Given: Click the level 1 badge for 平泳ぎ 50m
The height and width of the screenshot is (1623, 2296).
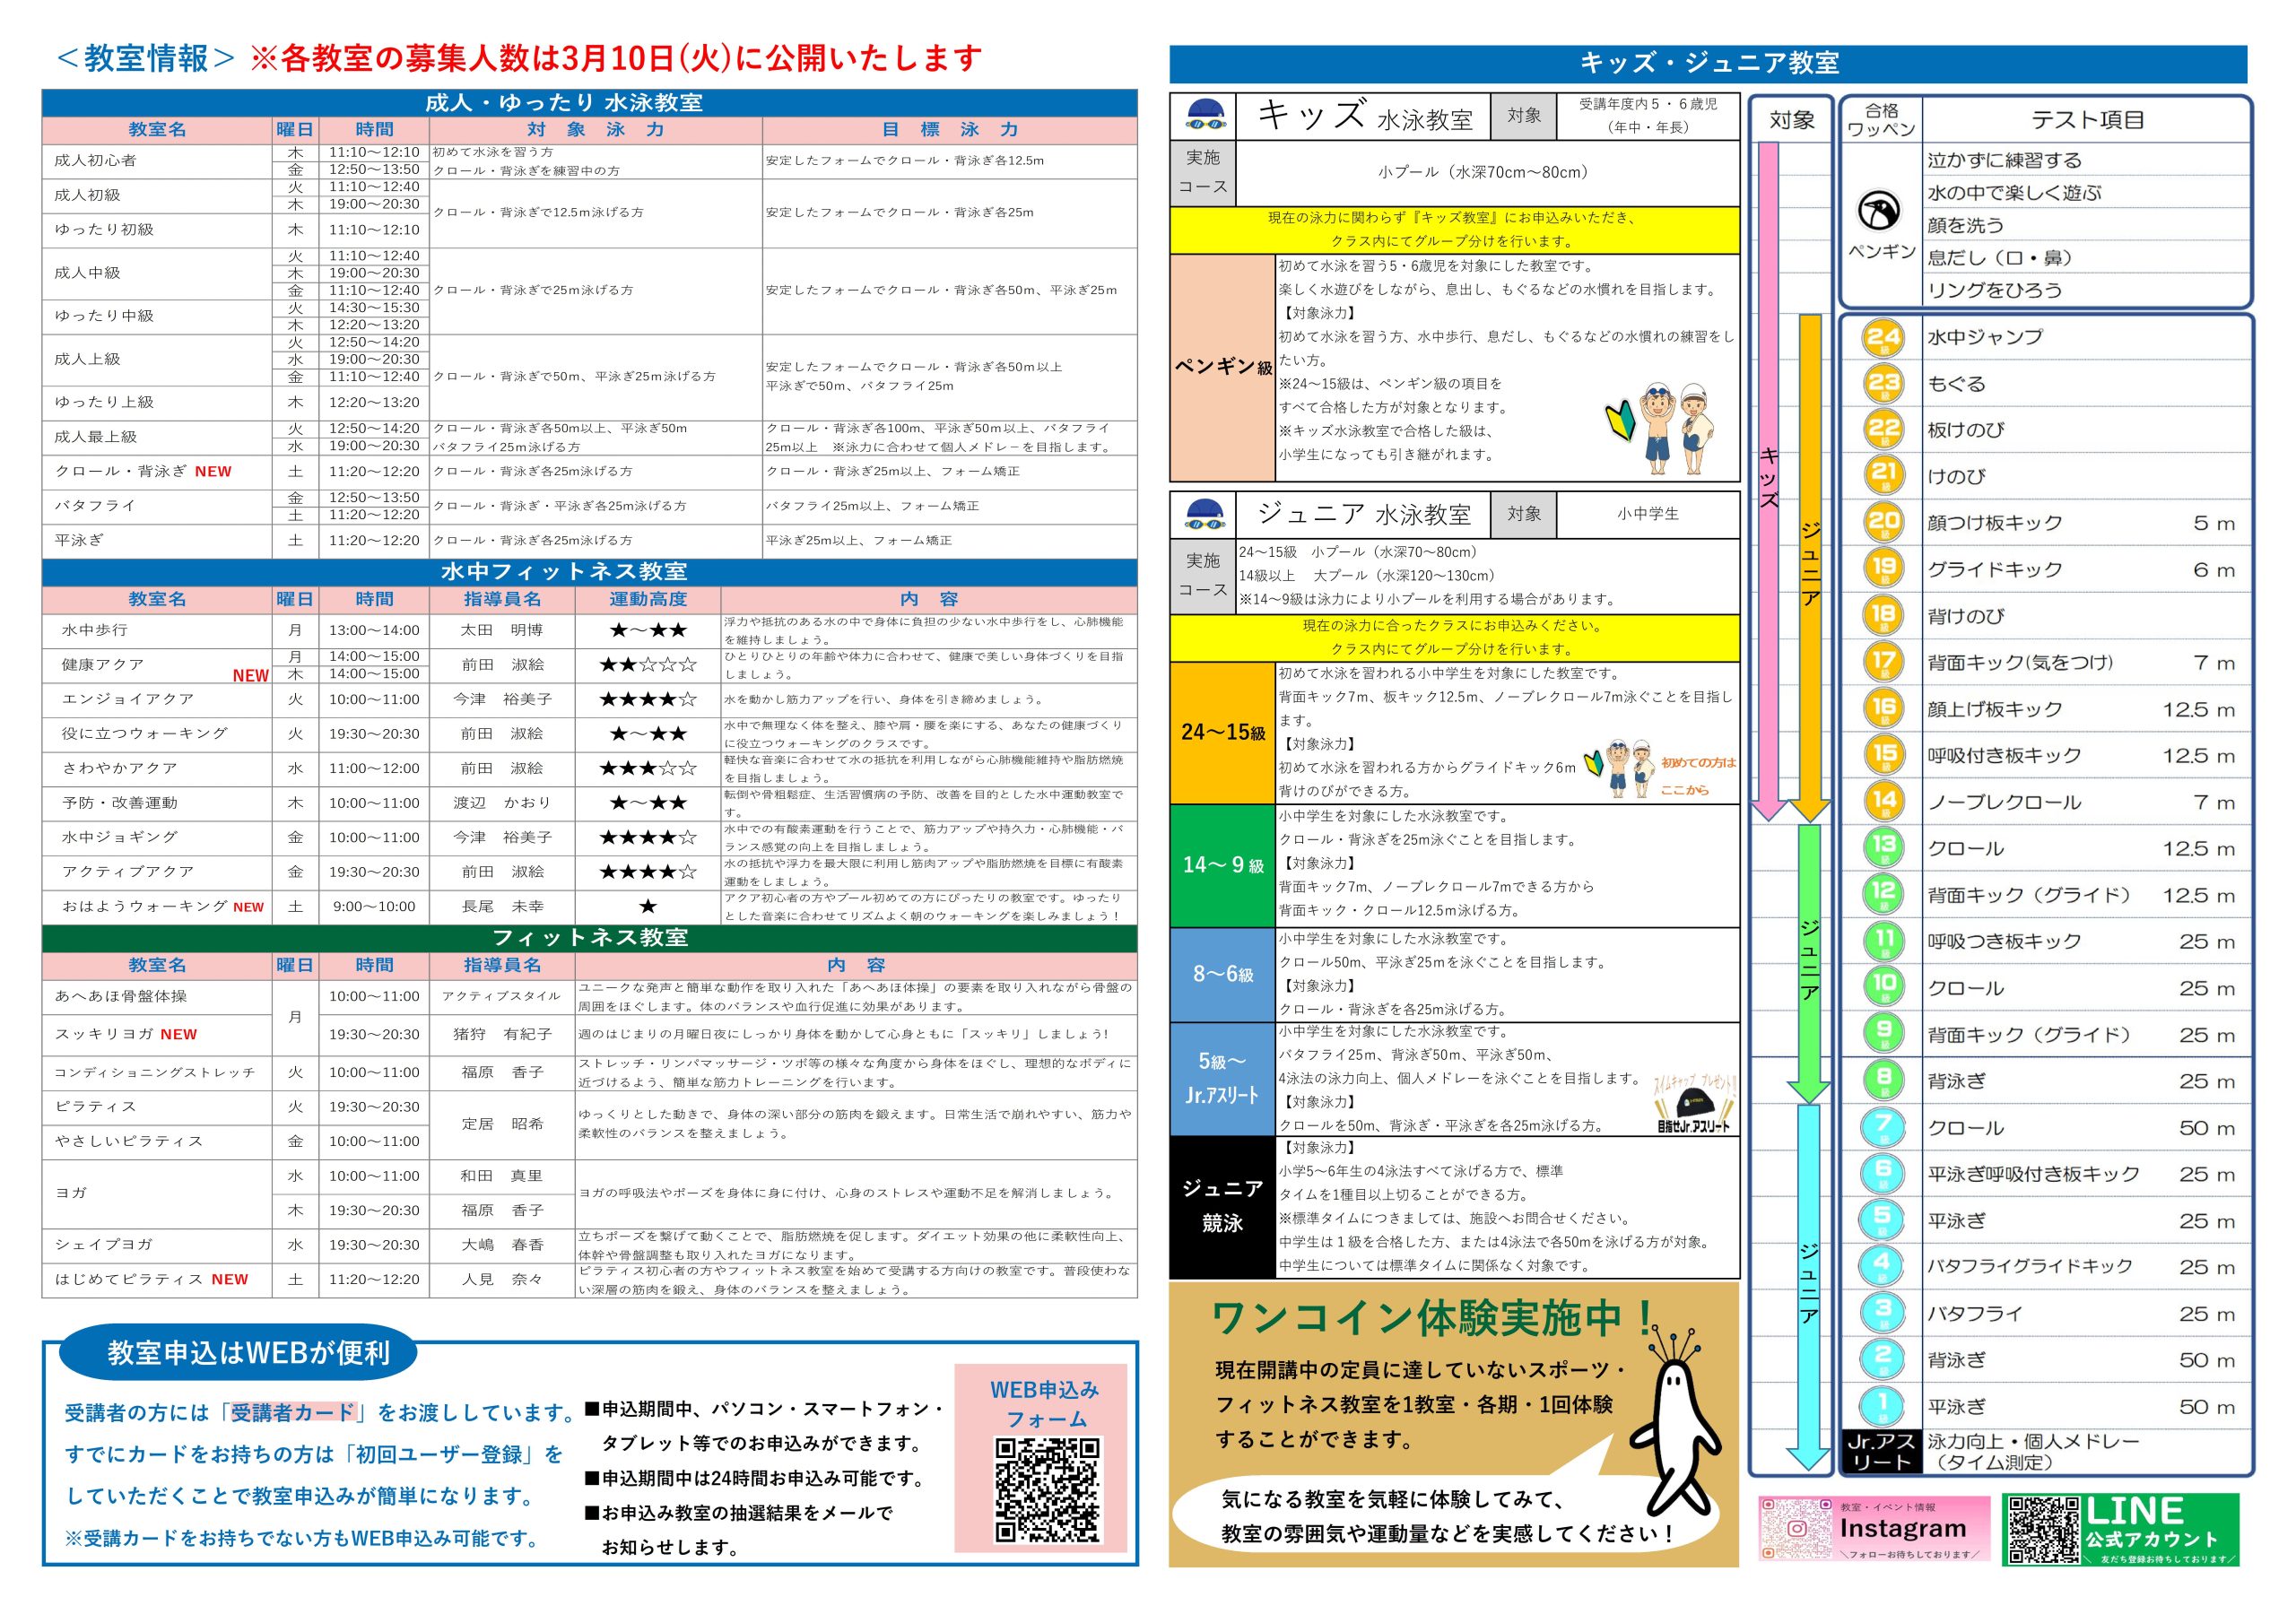Looking at the screenshot, I should tap(1883, 1405).
